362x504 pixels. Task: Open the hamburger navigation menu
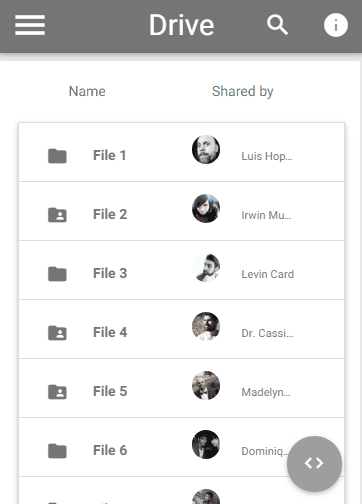click(x=30, y=25)
